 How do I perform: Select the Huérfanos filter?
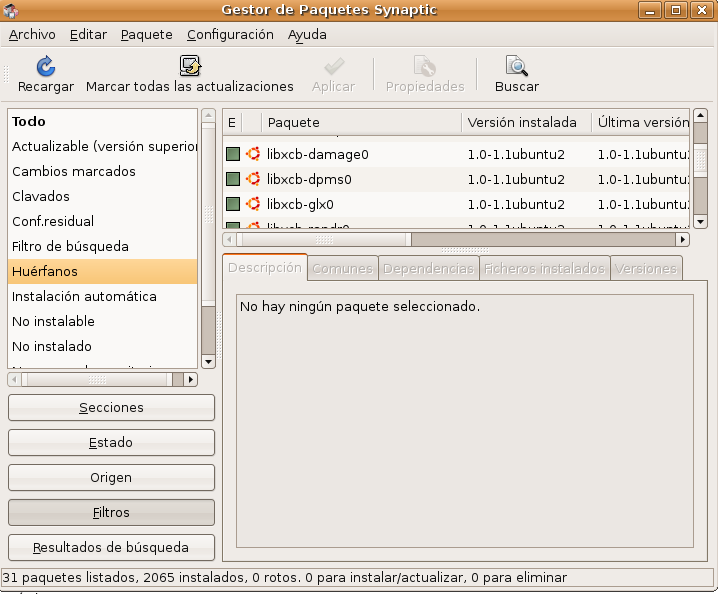click(103, 272)
